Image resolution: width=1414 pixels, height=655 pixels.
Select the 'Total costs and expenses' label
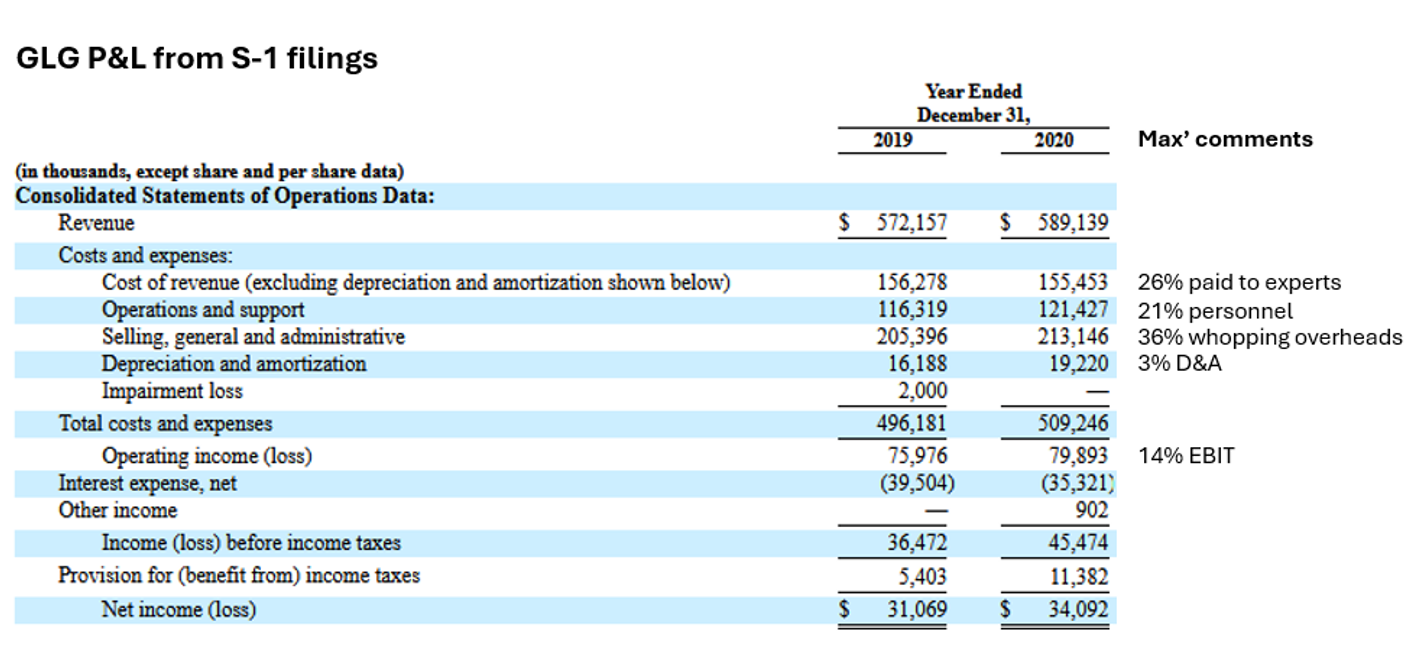pos(165,424)
